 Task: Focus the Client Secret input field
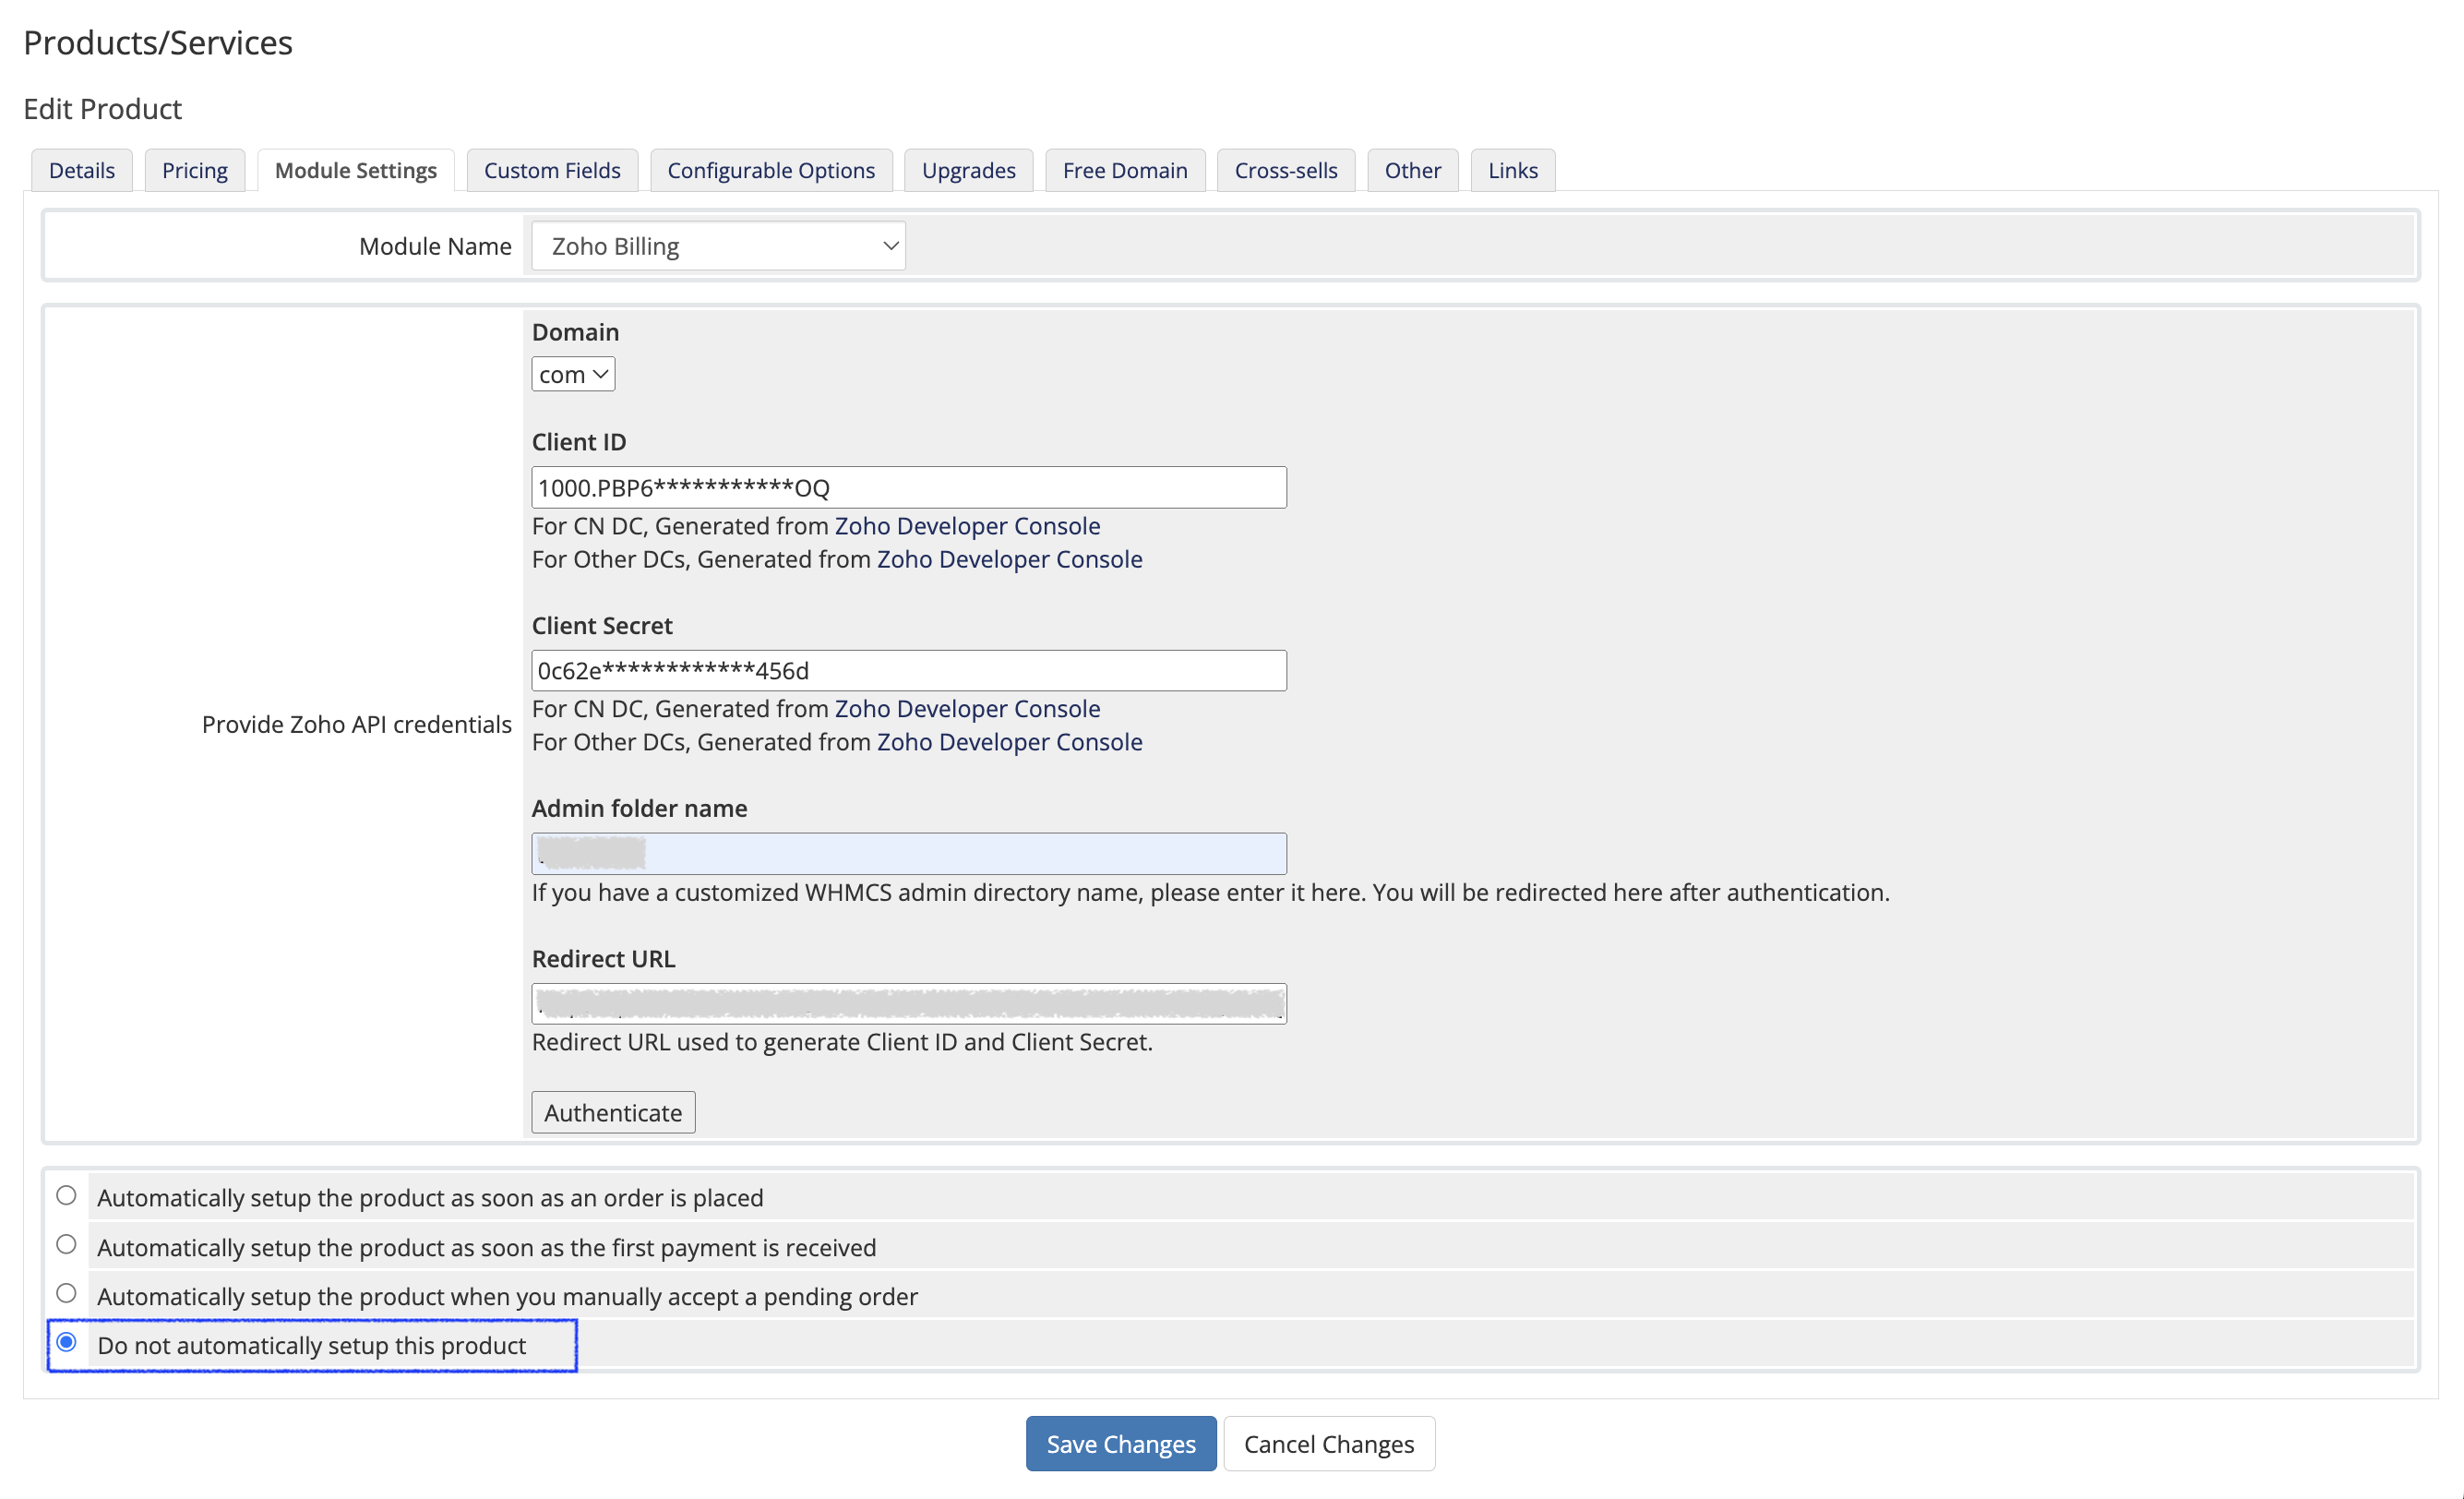(908, 671)
